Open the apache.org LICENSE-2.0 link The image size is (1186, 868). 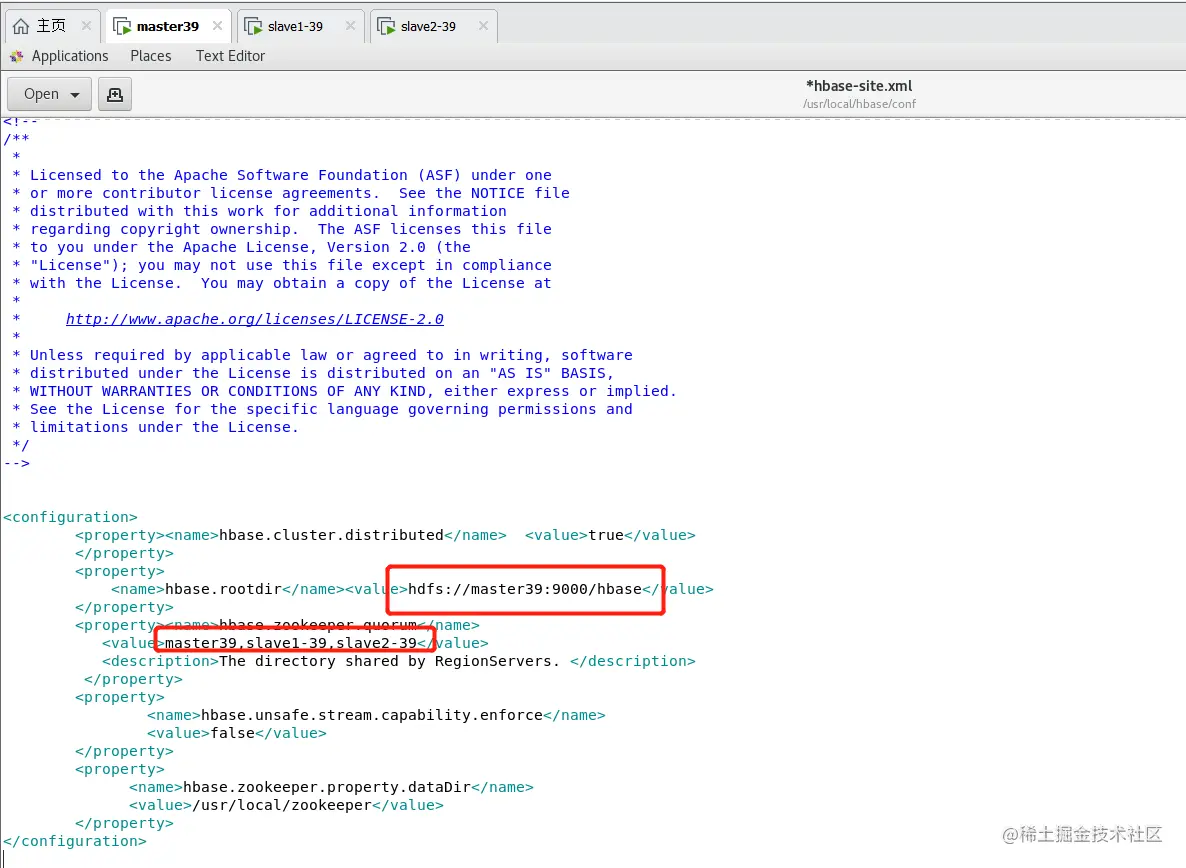(254, 319)
